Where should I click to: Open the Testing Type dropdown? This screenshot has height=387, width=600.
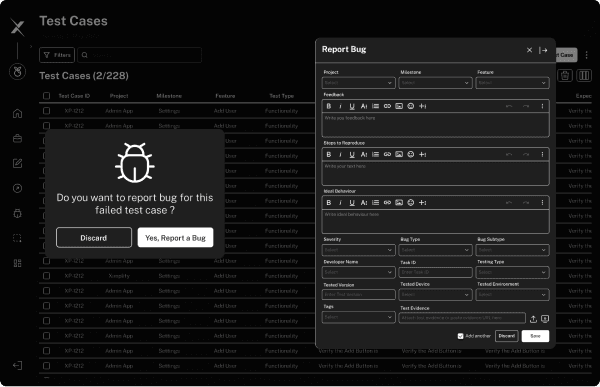tap(512, 272)
